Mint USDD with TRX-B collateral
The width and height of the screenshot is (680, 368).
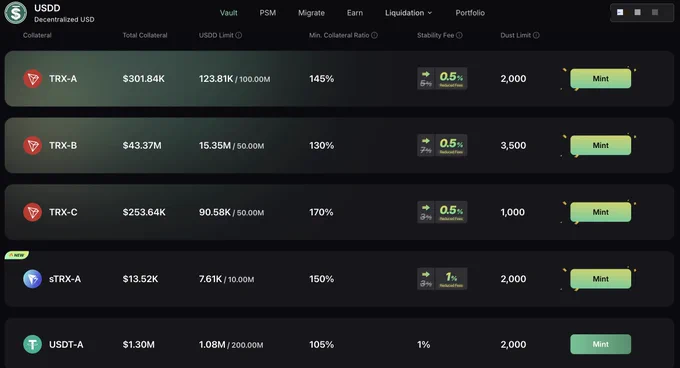click(x=601, y=146)
